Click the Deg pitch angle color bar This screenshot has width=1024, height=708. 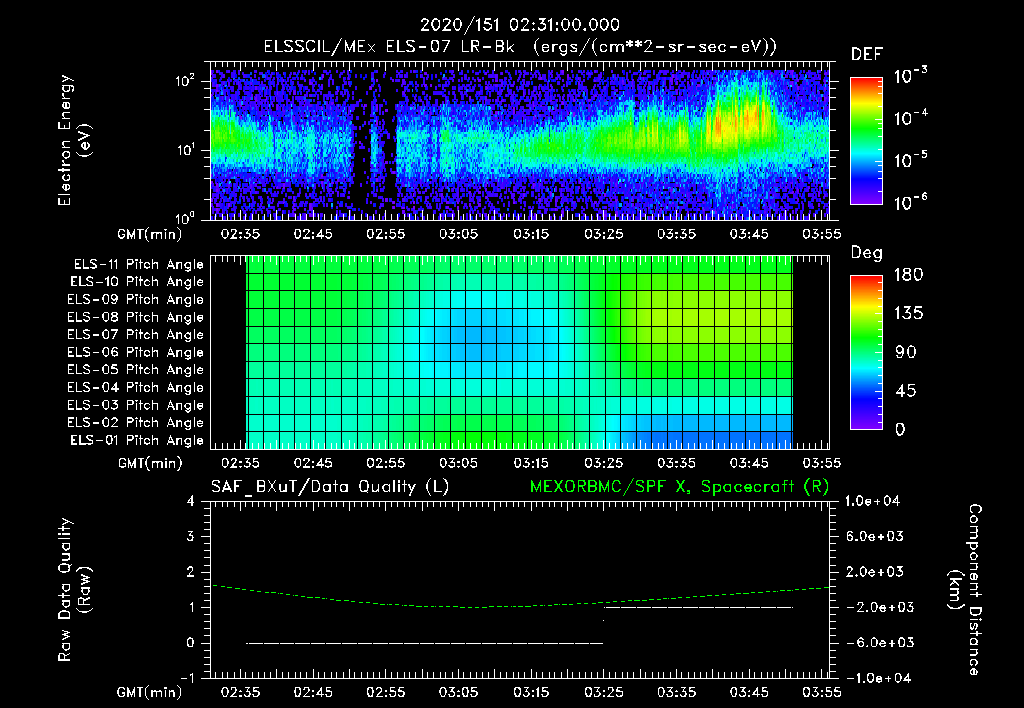(x=866, y=352)
